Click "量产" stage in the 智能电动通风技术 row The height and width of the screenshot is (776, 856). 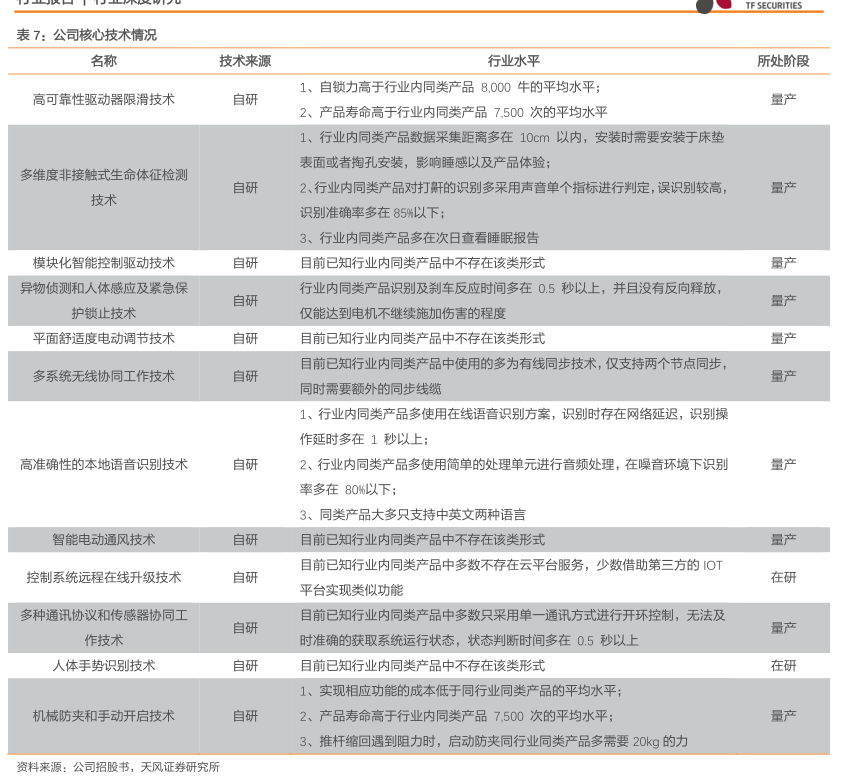pos(783,539)
